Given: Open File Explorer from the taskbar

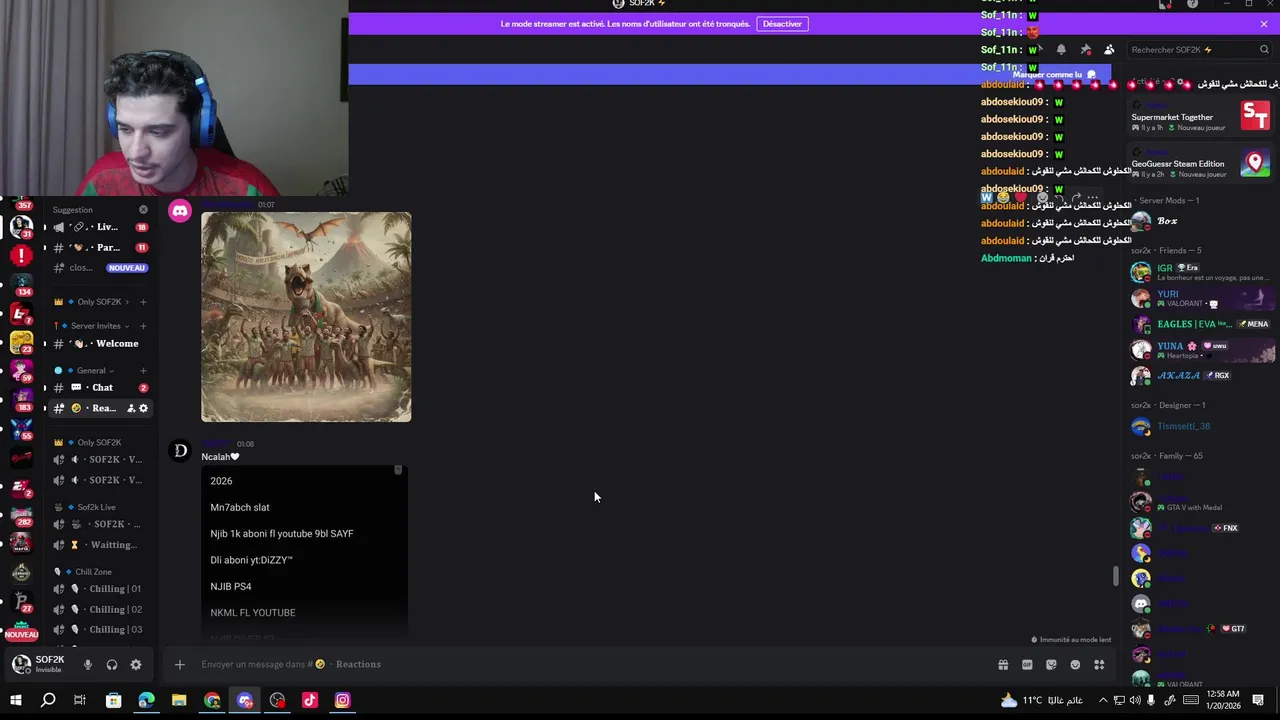Looking at the screenshot, I should click(x=179, y=700).
